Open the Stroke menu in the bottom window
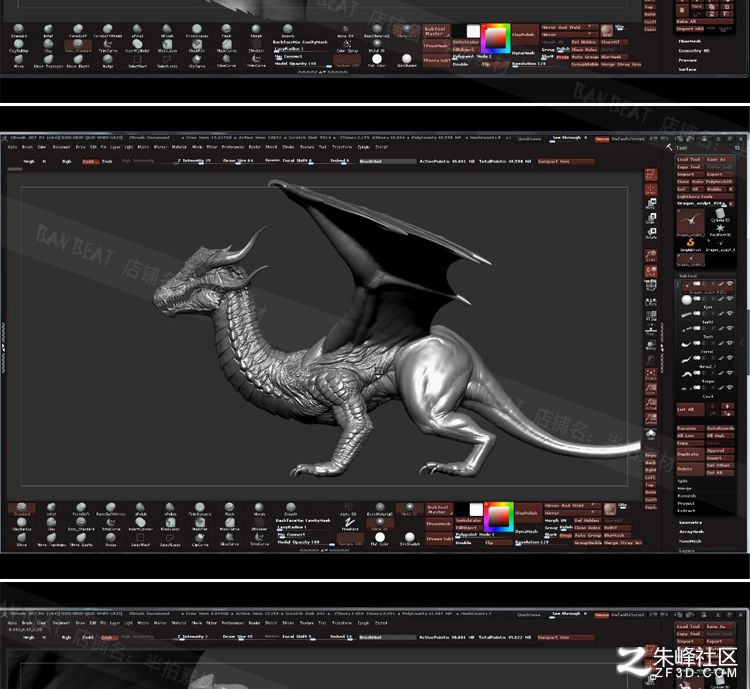The image size is (750, 689). coord(288,623)
